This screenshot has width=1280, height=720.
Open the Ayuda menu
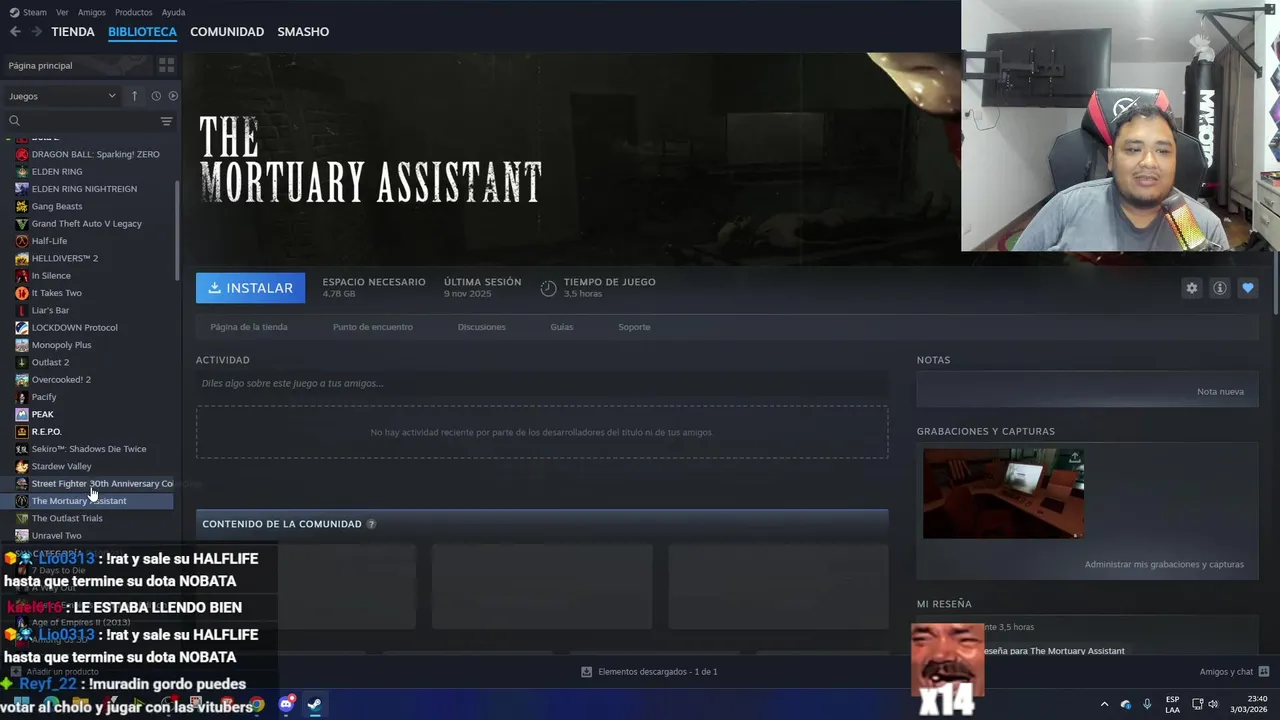173,12
